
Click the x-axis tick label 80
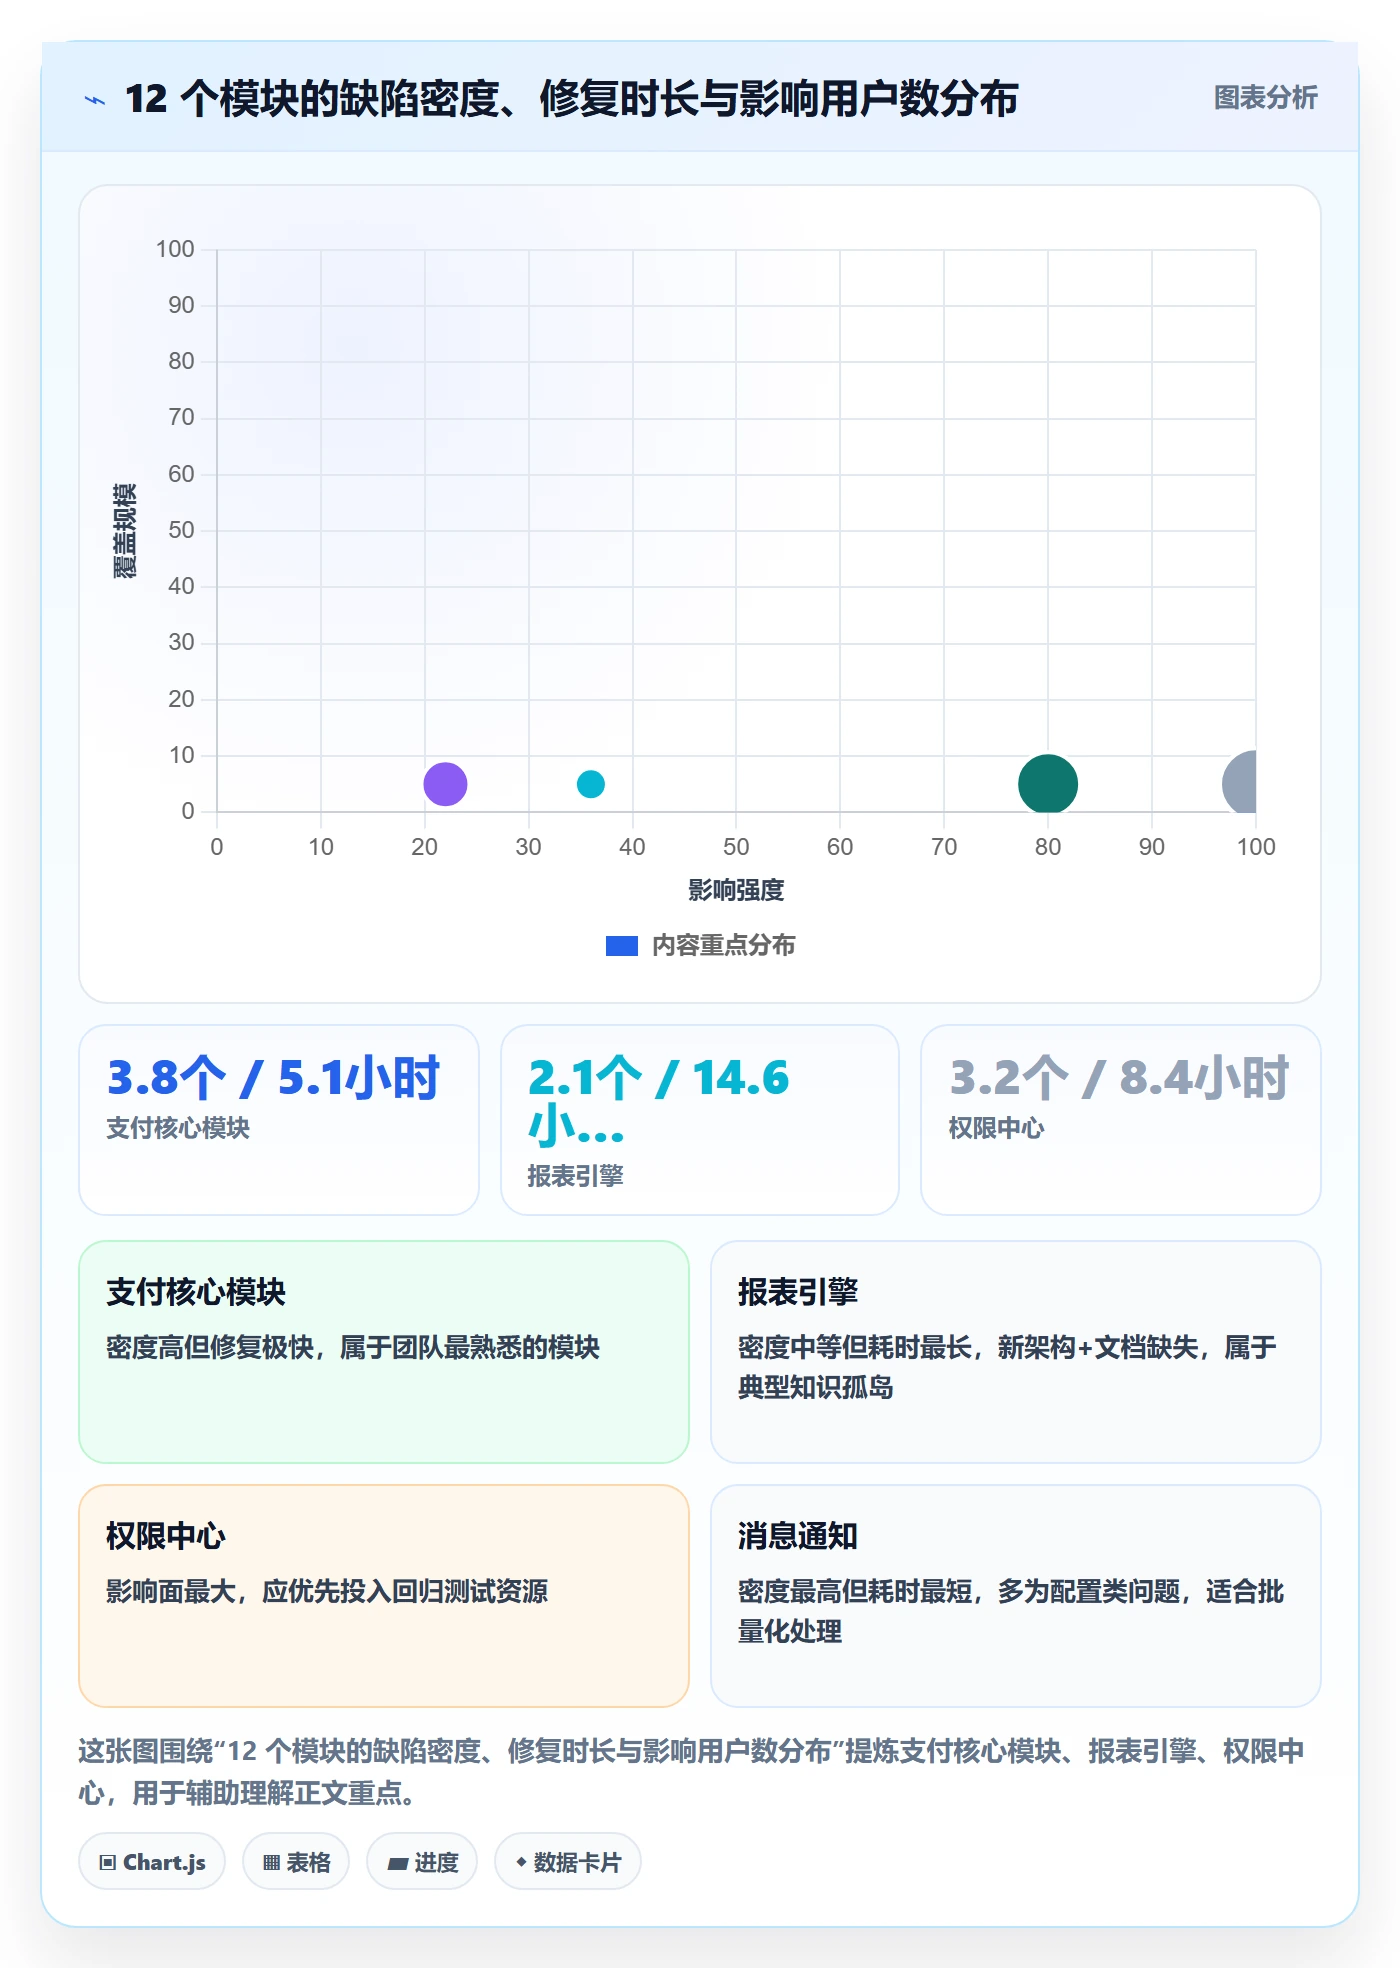[1048, 847]
